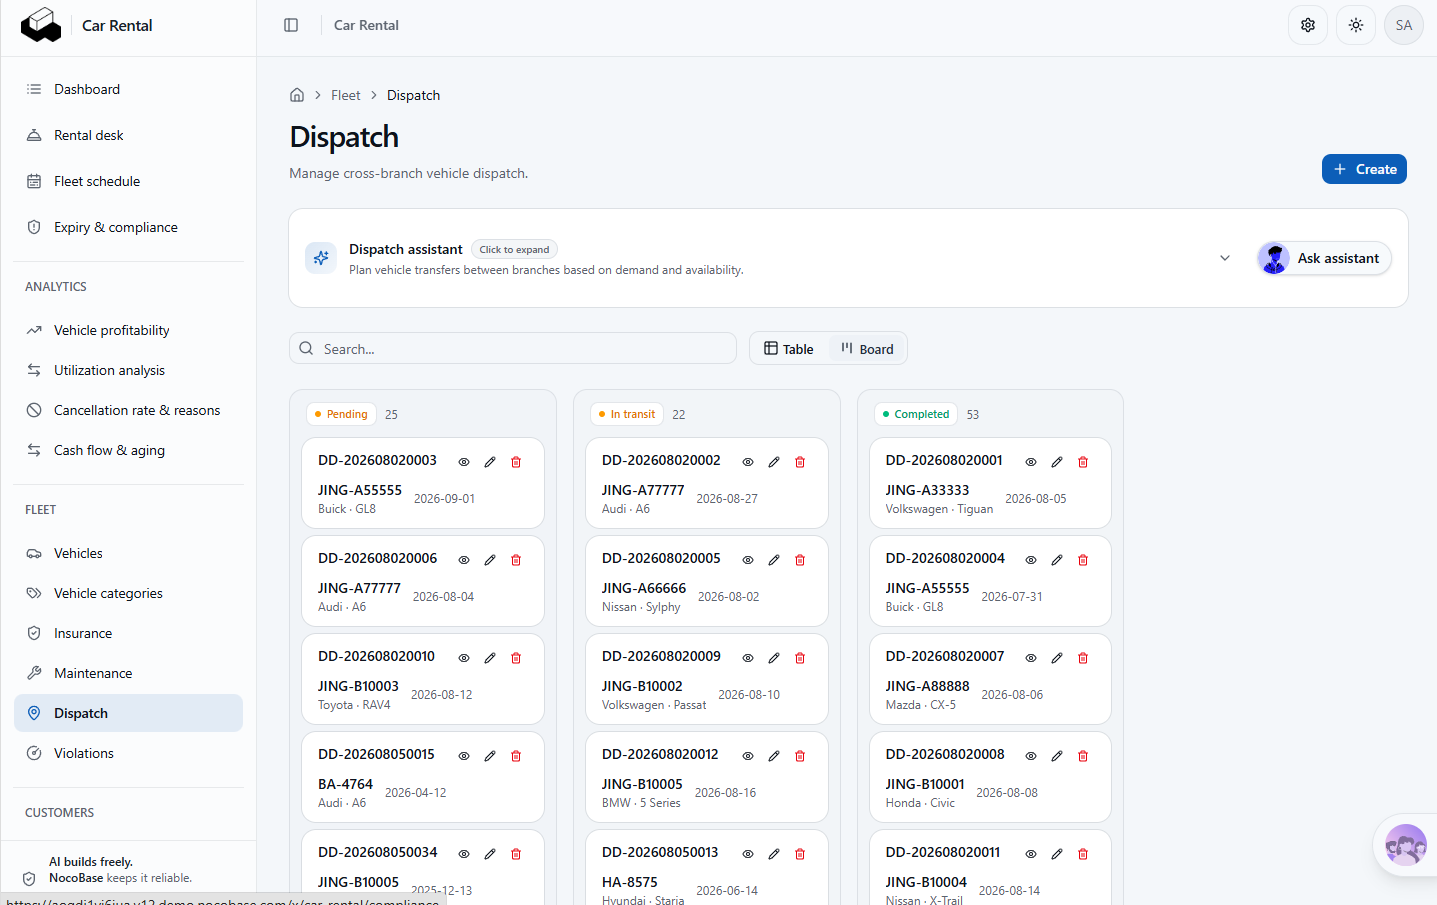View dispatch DD-202608020005 details

pos(748,560)
